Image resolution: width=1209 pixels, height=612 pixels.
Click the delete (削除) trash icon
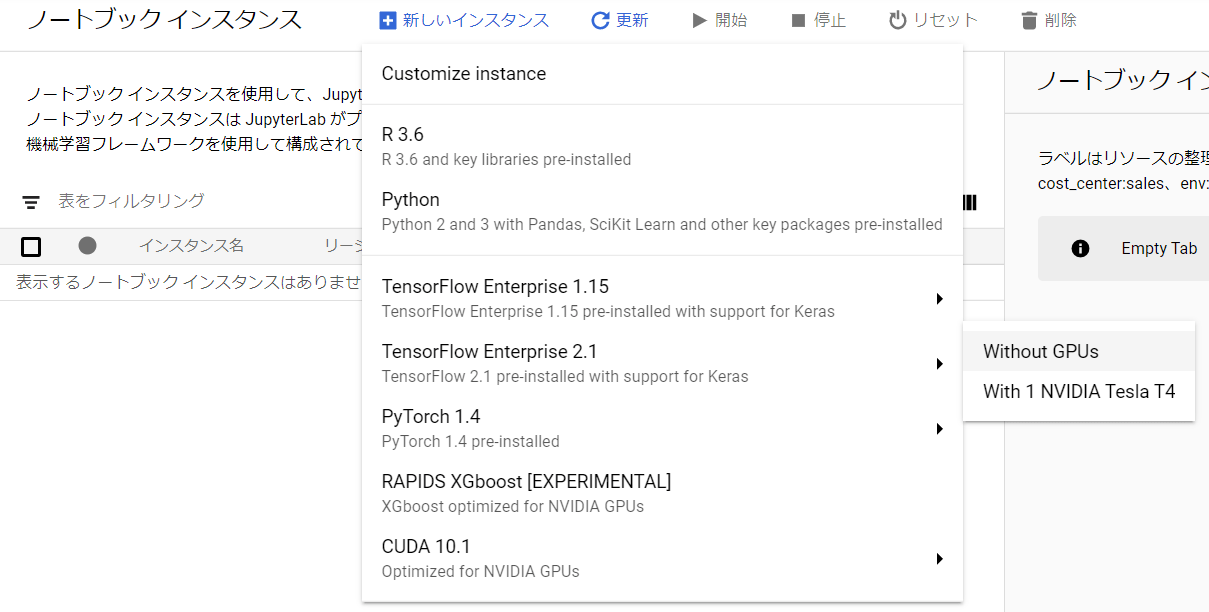pyautogui.click(x=1029, y=20)
